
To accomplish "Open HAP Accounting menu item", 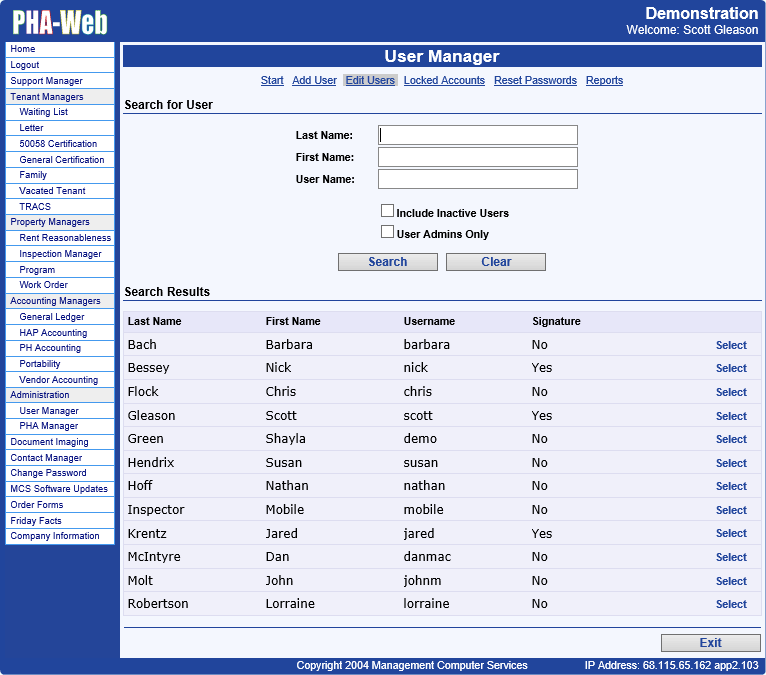I will [x=60, y=333].
